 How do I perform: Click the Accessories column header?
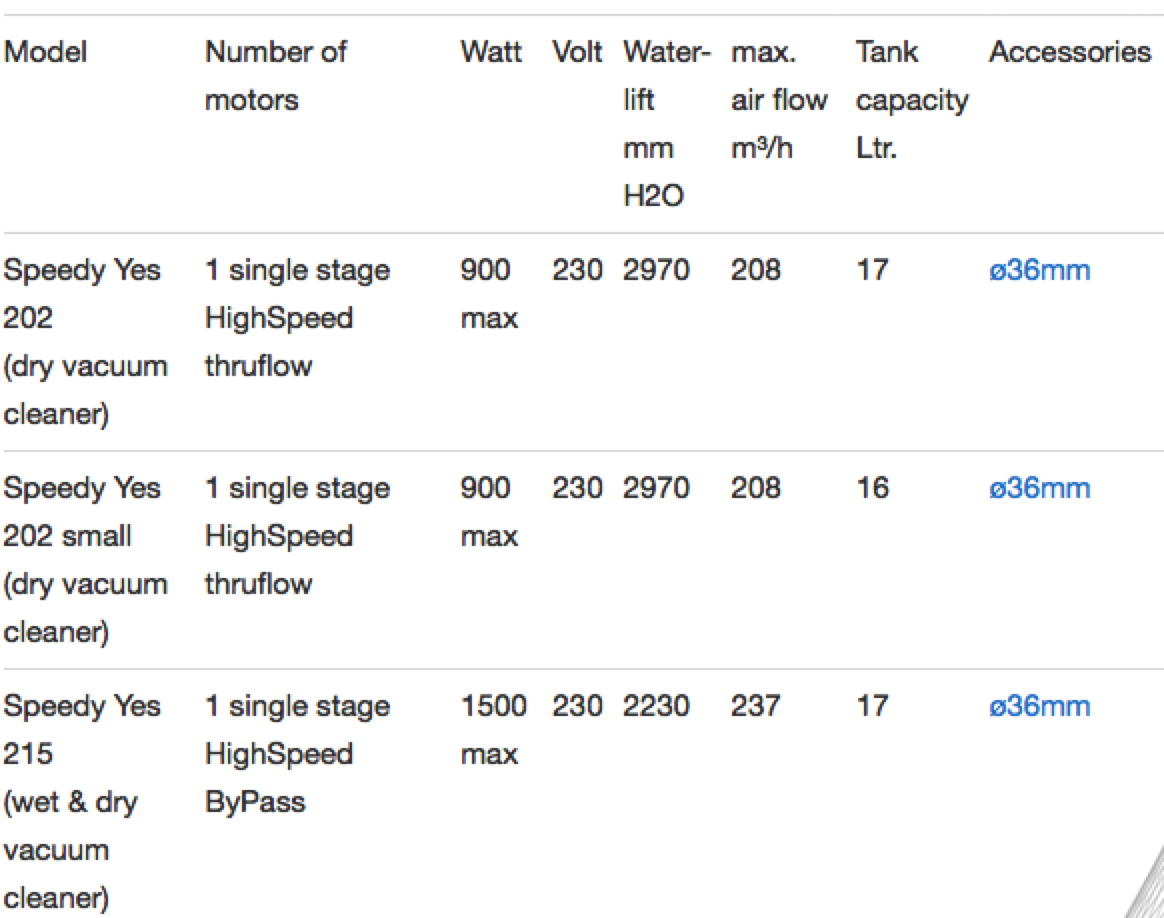point(1070,52)
